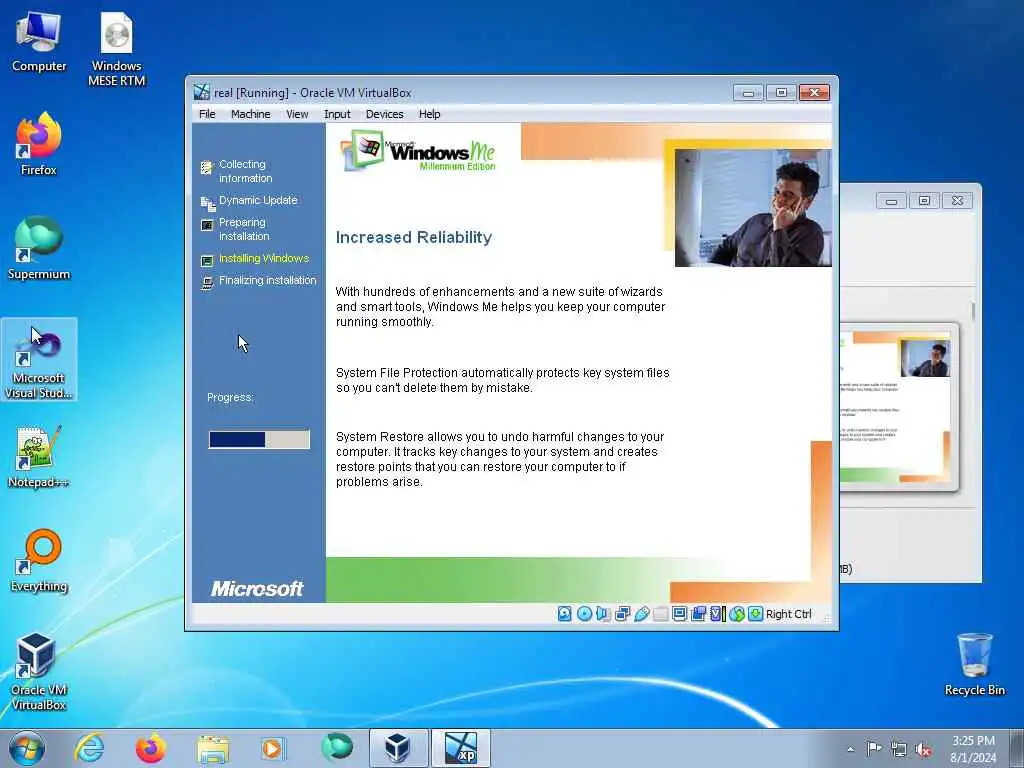Open Internet Explorer from the taskbar
This screenshot has width=1024, height=768.
[88, 748]
